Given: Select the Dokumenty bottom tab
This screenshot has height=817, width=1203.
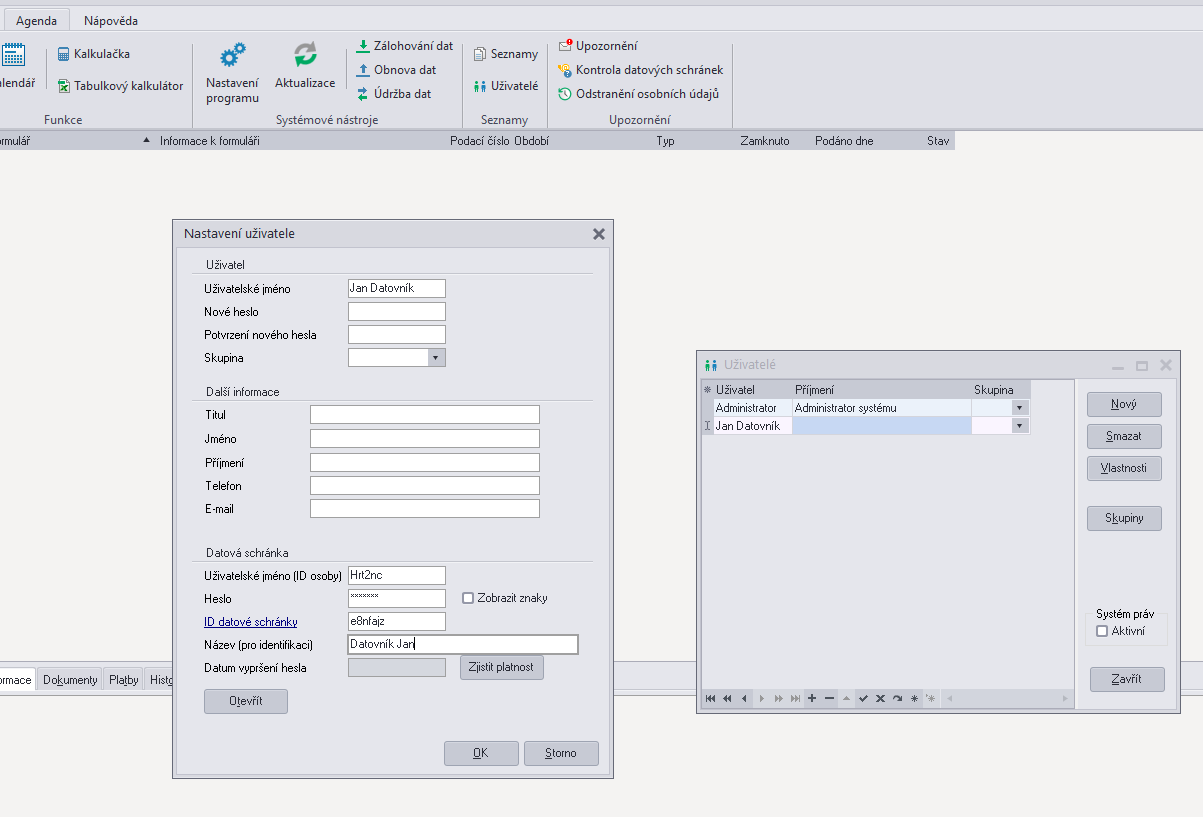Looking at the screenshot, I should point(70,680).
